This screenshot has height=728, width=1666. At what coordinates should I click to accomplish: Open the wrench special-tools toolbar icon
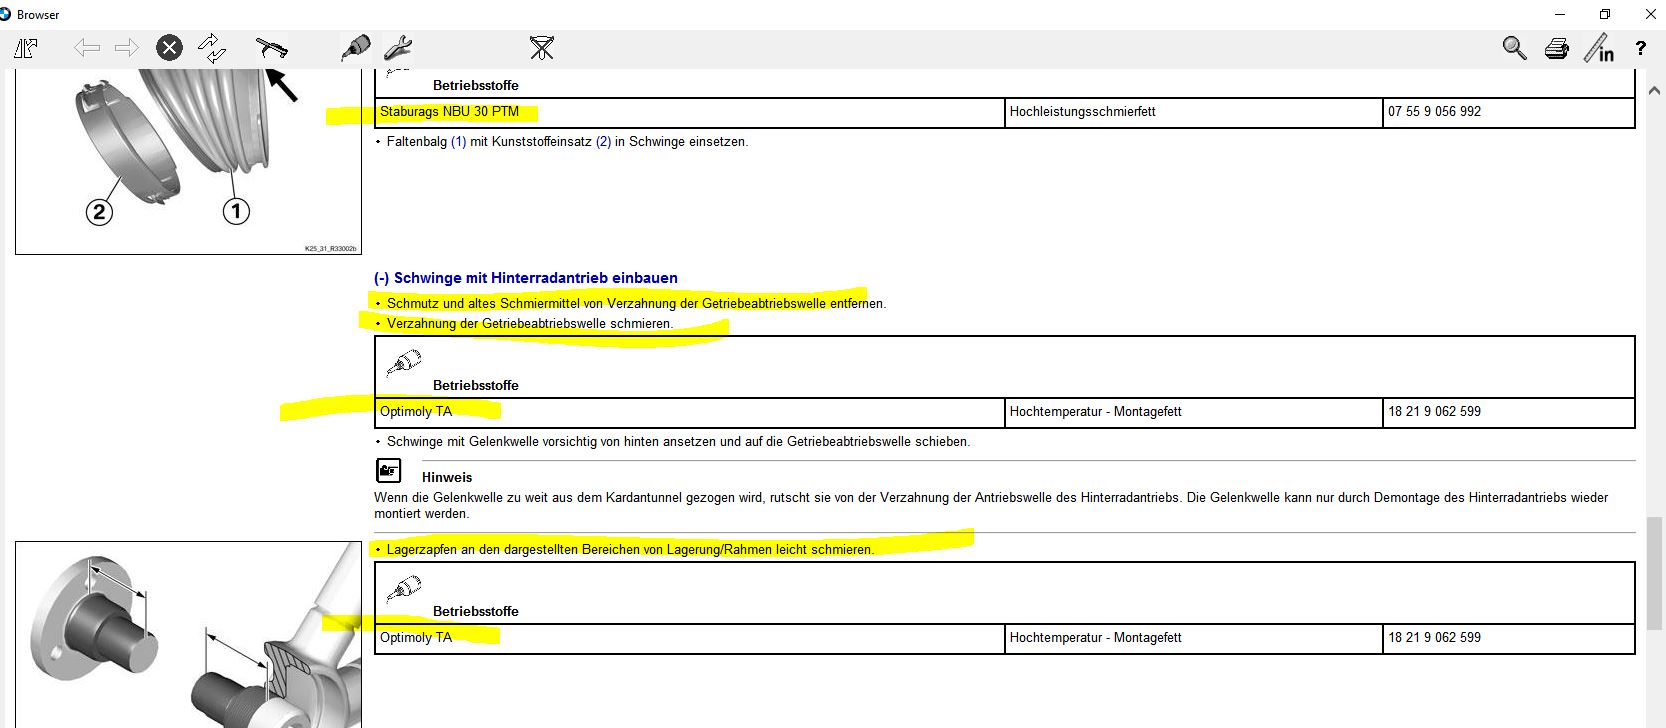point(397,48)
